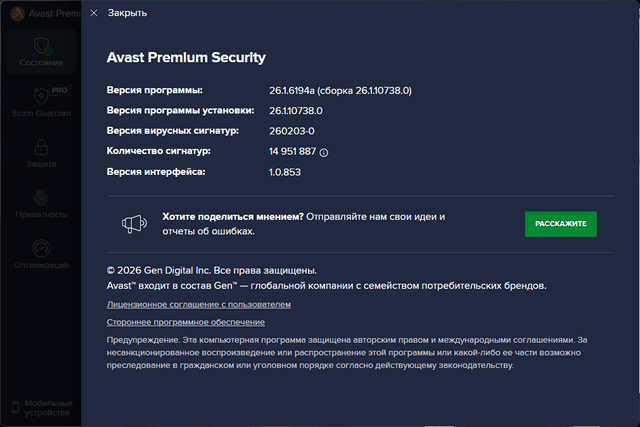The height and width of the screenshot is (427, 640).
Task: Select the Состояние shield icon in sidebar
Action: point(41,45)
